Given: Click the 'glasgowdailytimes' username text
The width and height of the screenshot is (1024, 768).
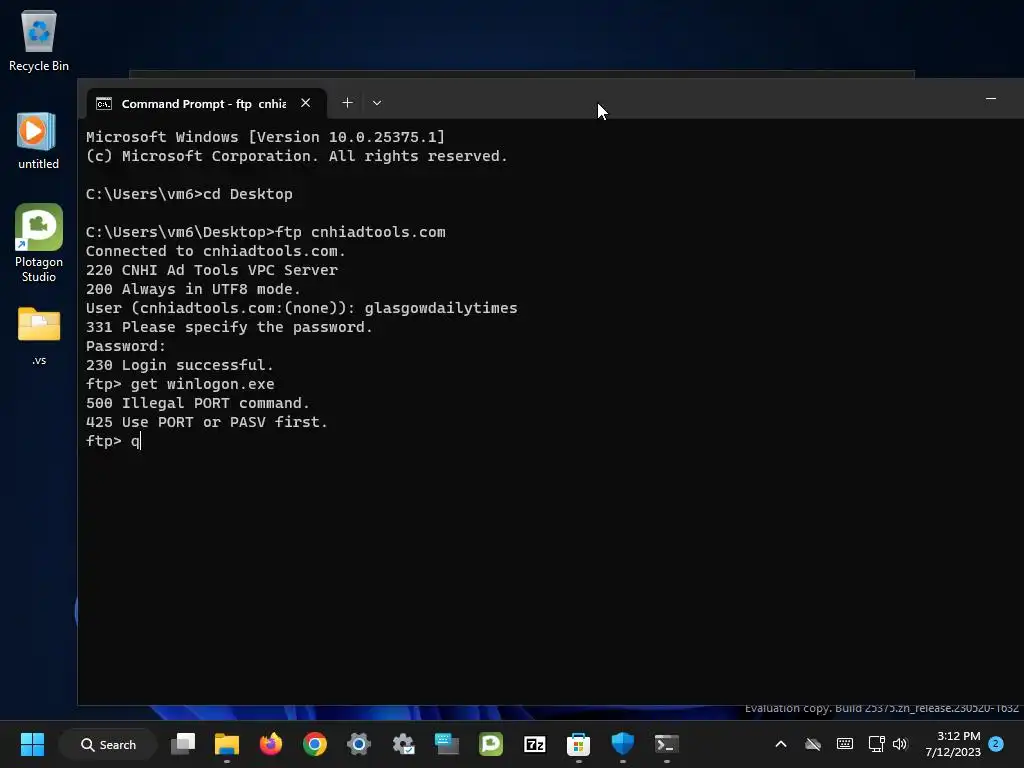Looking at the screenshot, I should (441, 308).
